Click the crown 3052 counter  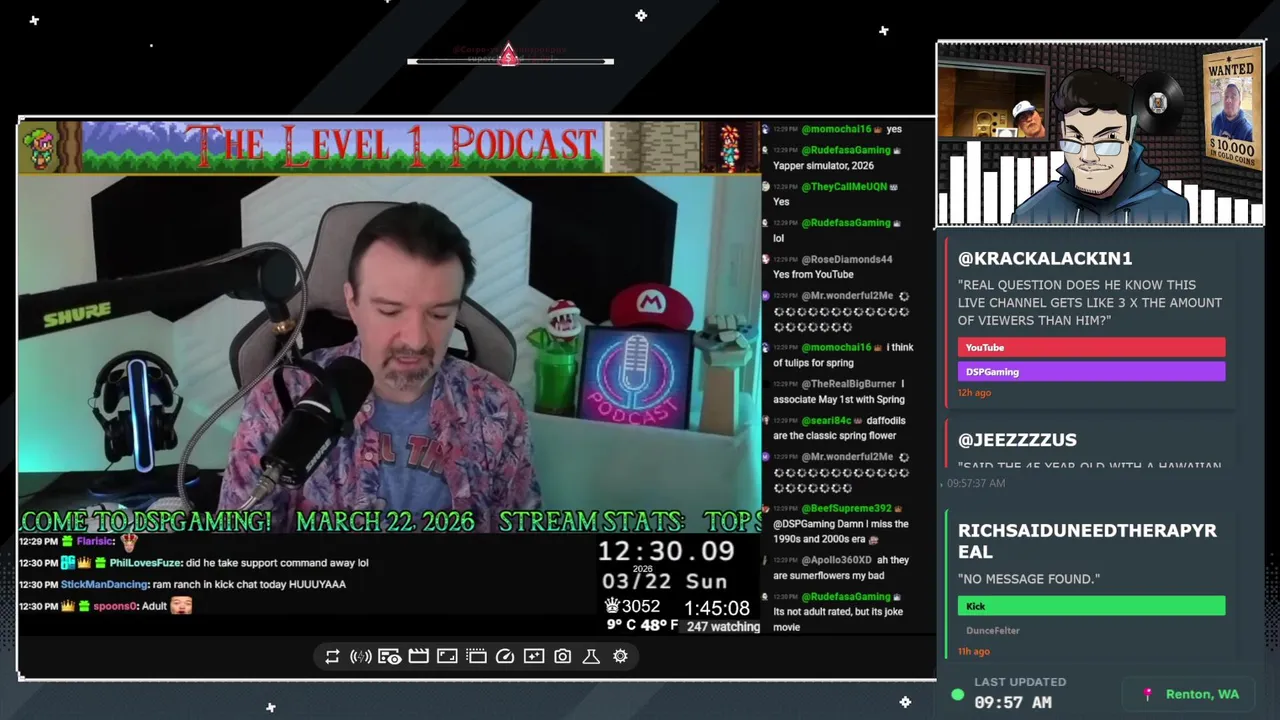coord(632,606)
